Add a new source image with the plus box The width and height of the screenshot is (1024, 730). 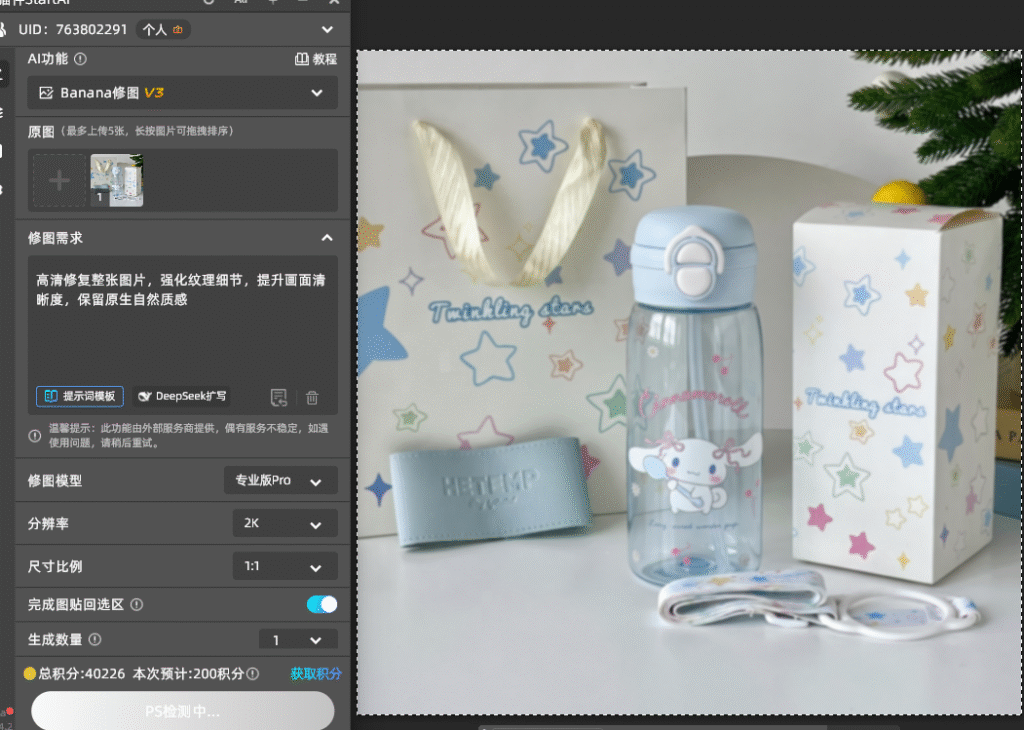(59, 180)
